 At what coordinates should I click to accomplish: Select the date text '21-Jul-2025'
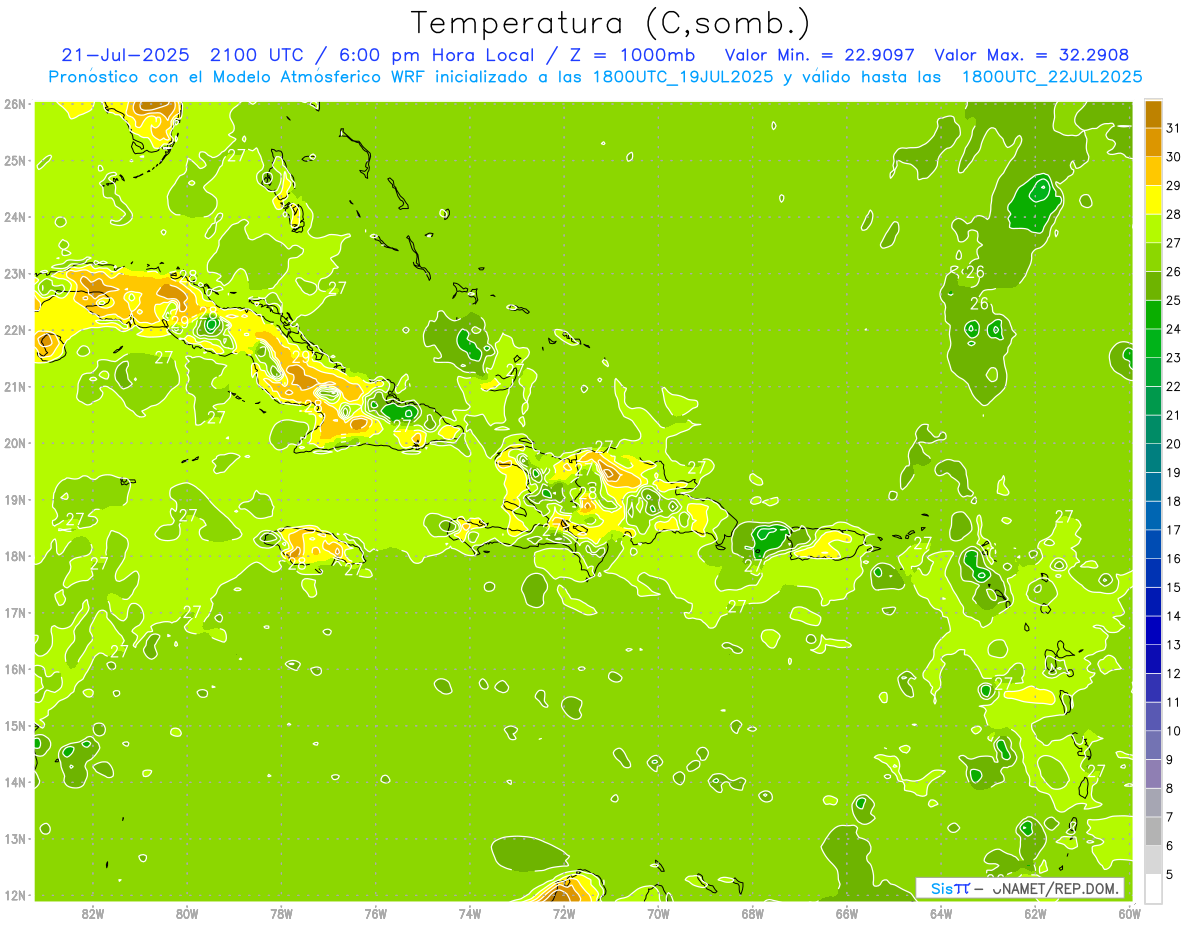pyautogui.click(x=127, y=55)
